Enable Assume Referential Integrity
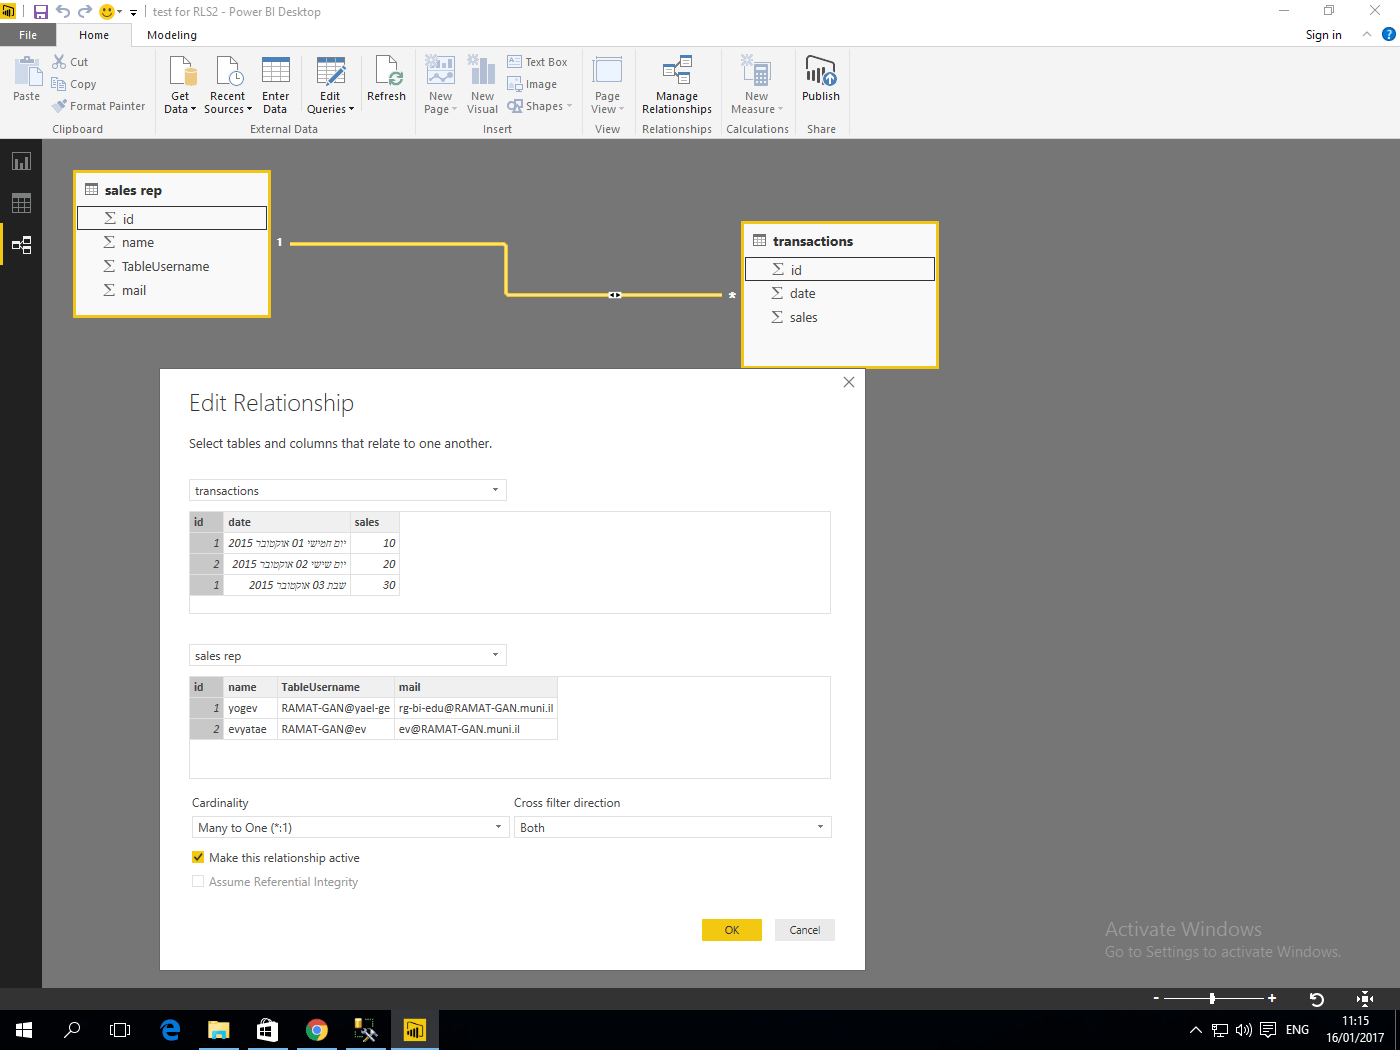 [x=197, y=881]
